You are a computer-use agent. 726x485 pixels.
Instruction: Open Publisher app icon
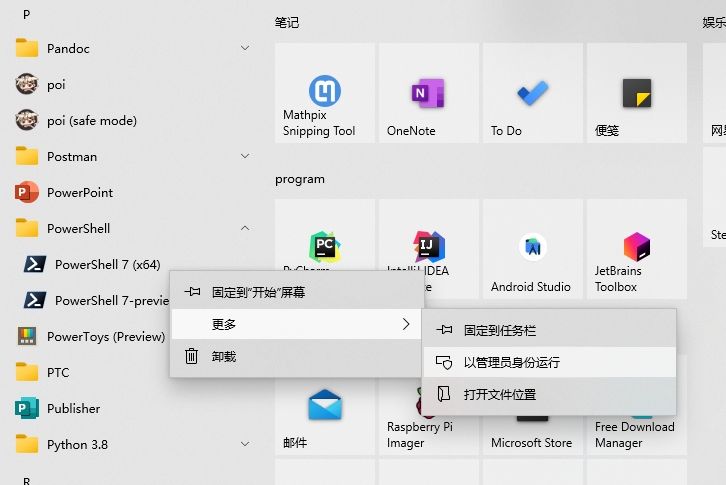tap(27, 408)
